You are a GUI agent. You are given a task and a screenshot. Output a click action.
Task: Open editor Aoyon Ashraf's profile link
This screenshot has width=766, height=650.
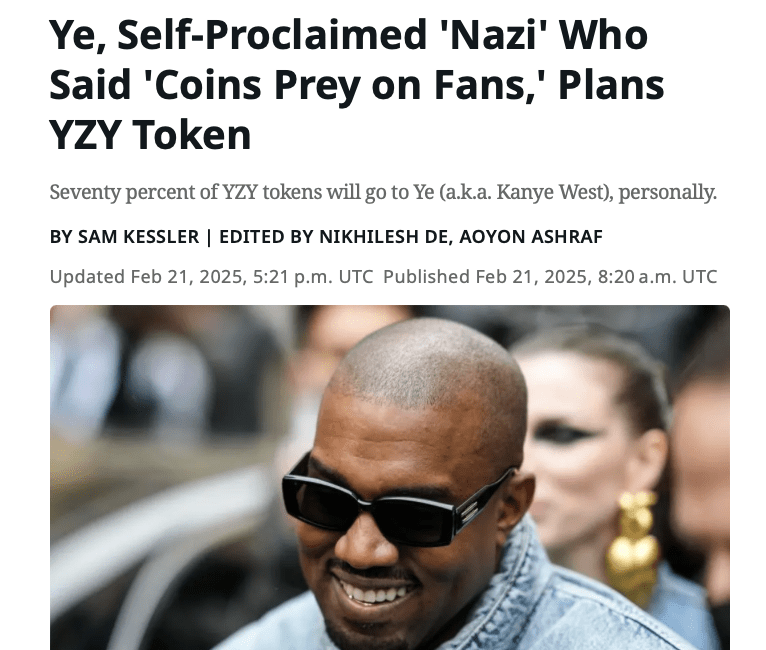point(531,237)
